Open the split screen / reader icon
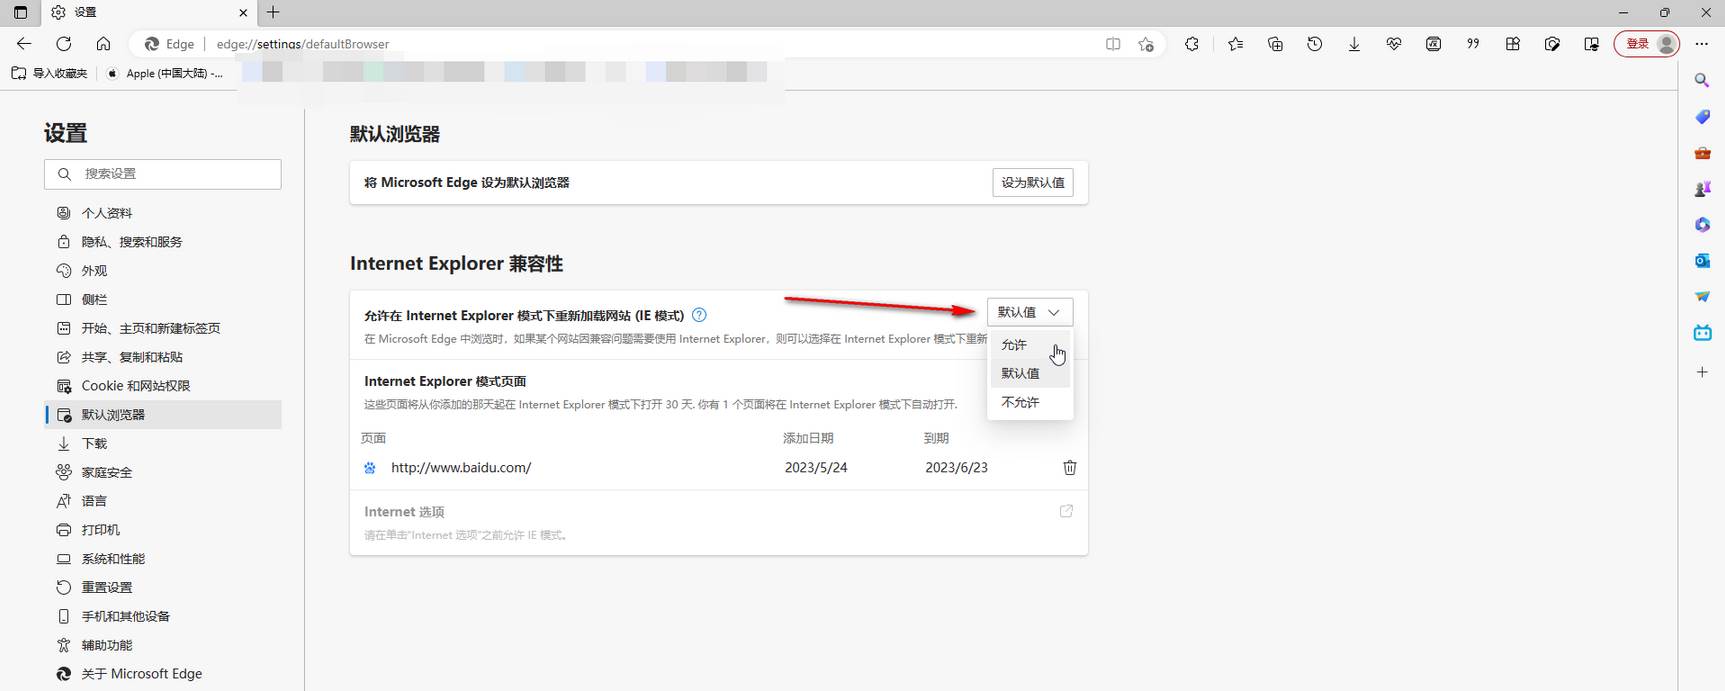This screenshot has height=691, width=1725. pyautogui.click(x=1113, y=44)
